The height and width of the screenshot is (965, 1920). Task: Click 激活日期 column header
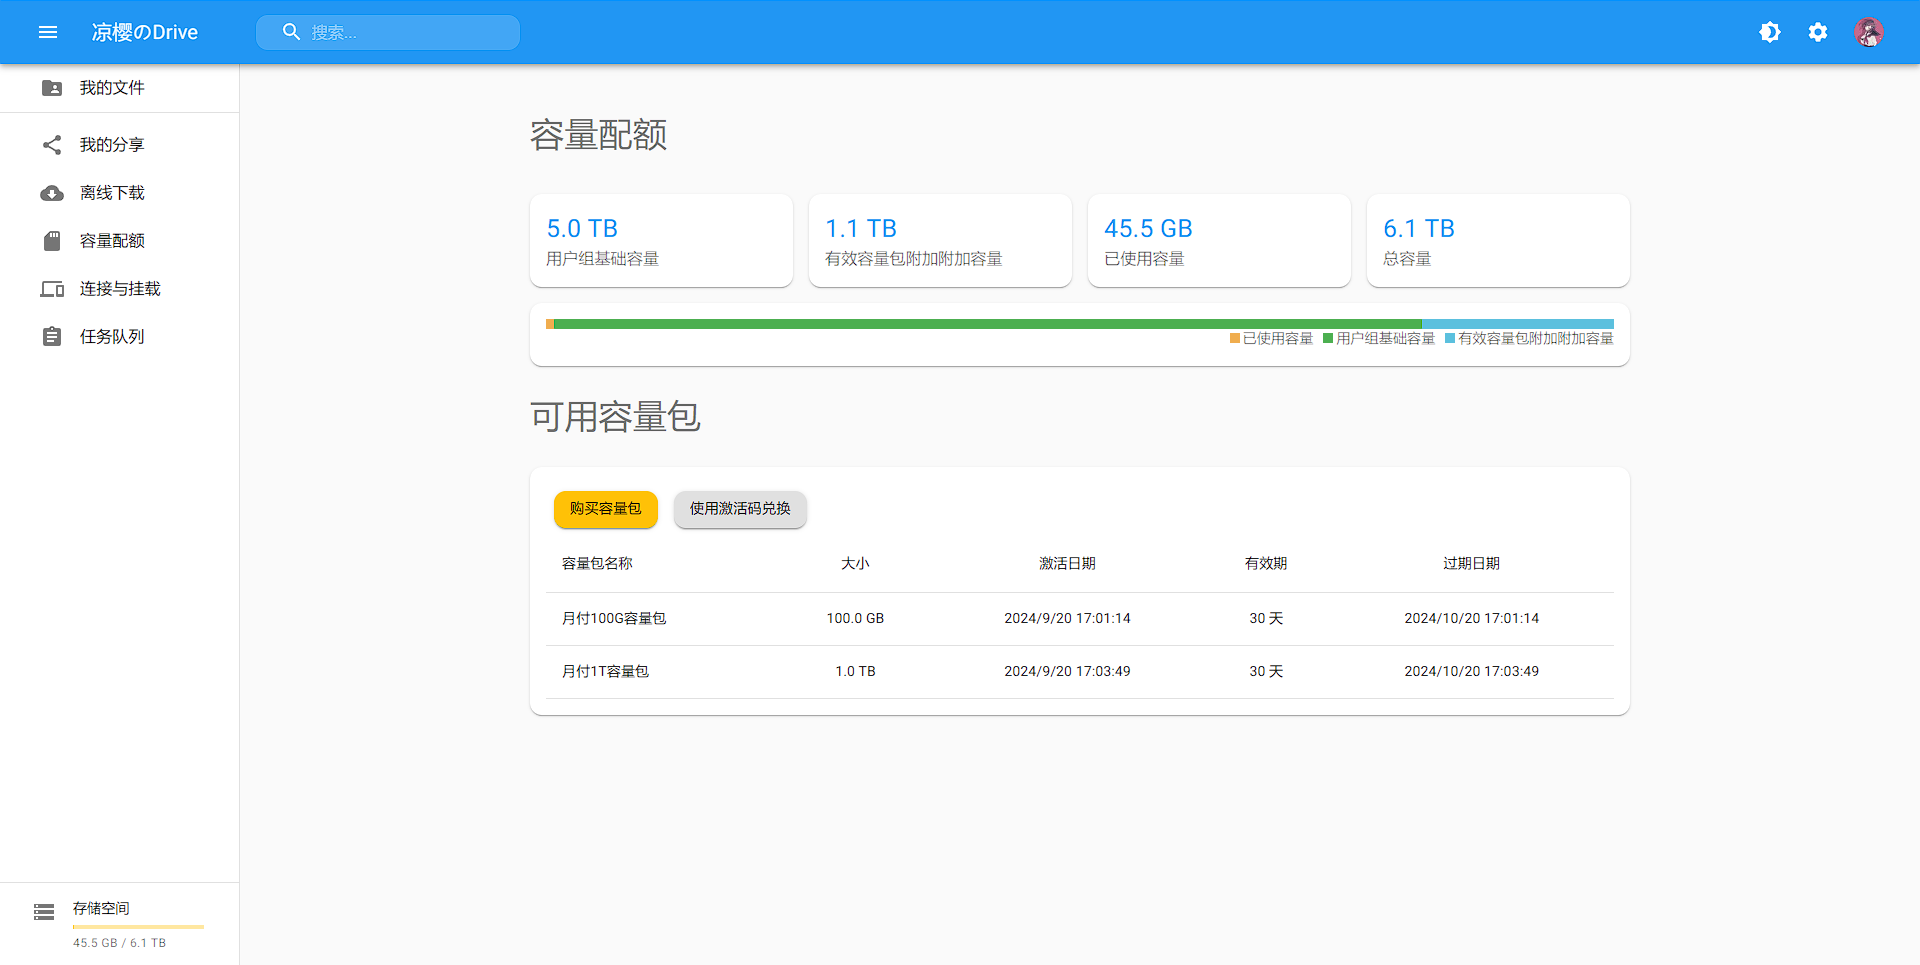(x=1067, y=564)
